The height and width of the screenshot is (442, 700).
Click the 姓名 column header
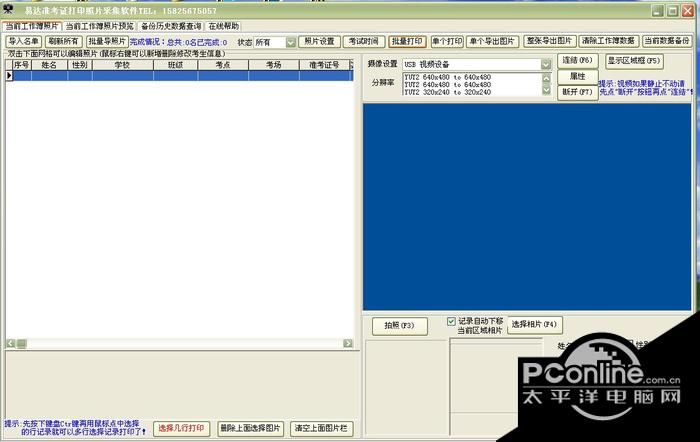tap(49, 65)
